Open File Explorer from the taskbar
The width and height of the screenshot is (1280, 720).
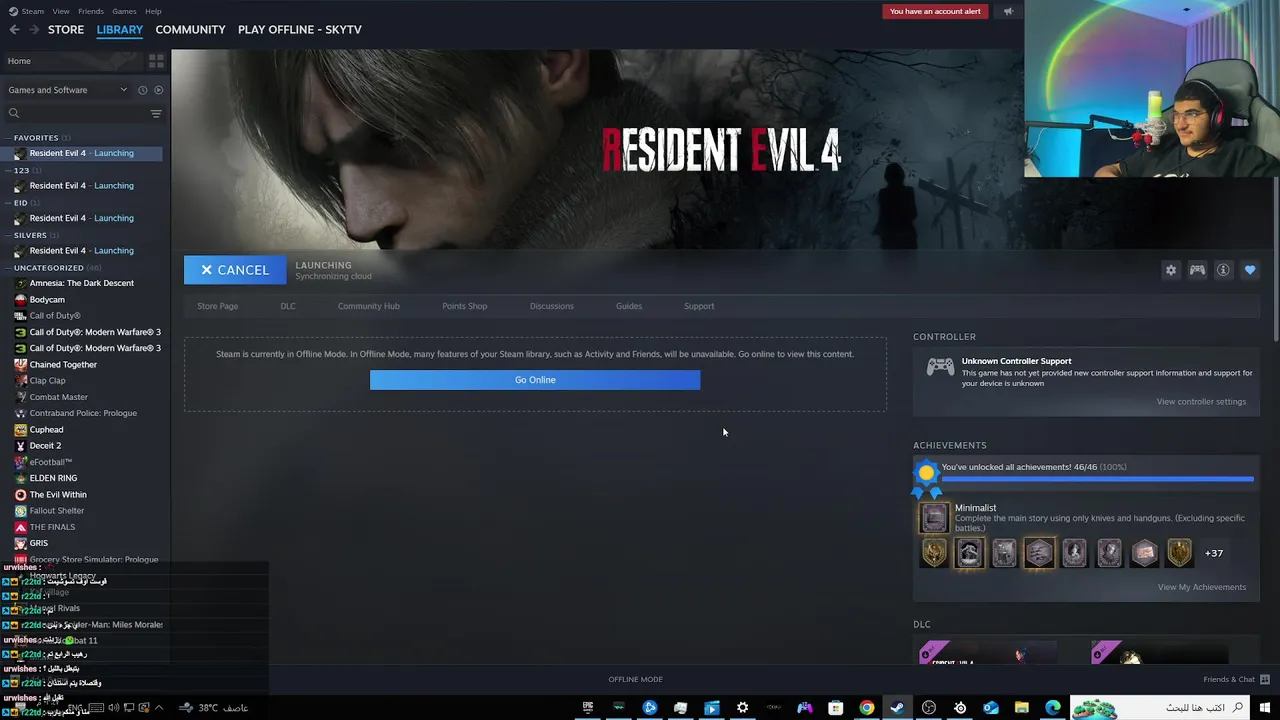point(1022,708)
